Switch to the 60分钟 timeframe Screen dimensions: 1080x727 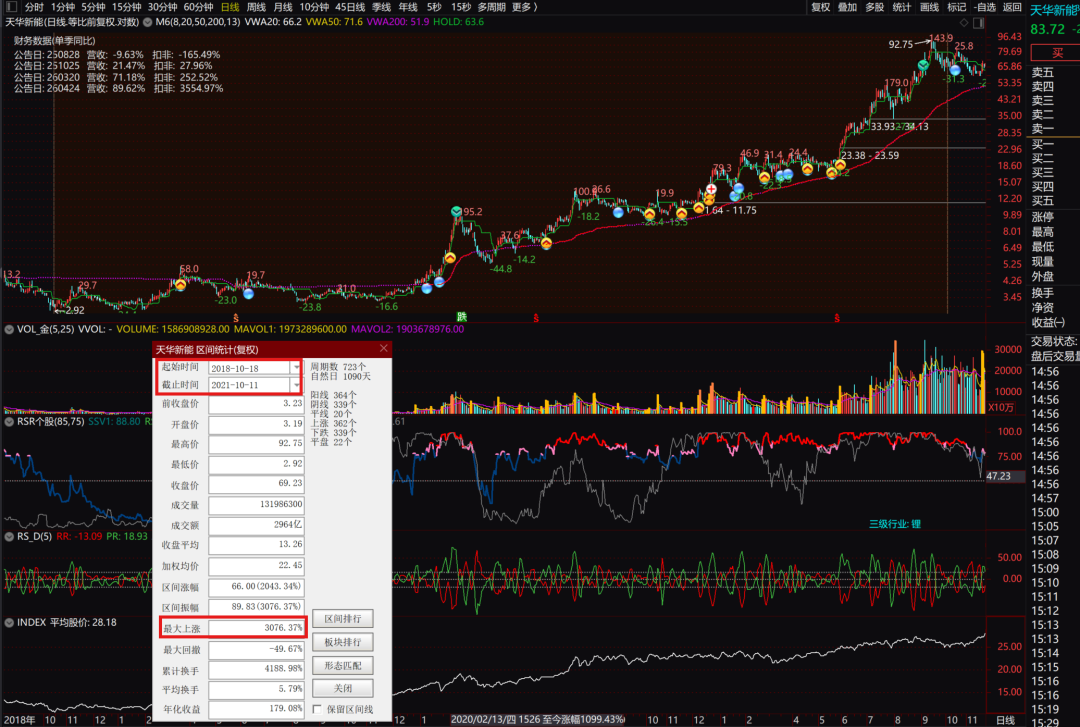tap(198, 7)
